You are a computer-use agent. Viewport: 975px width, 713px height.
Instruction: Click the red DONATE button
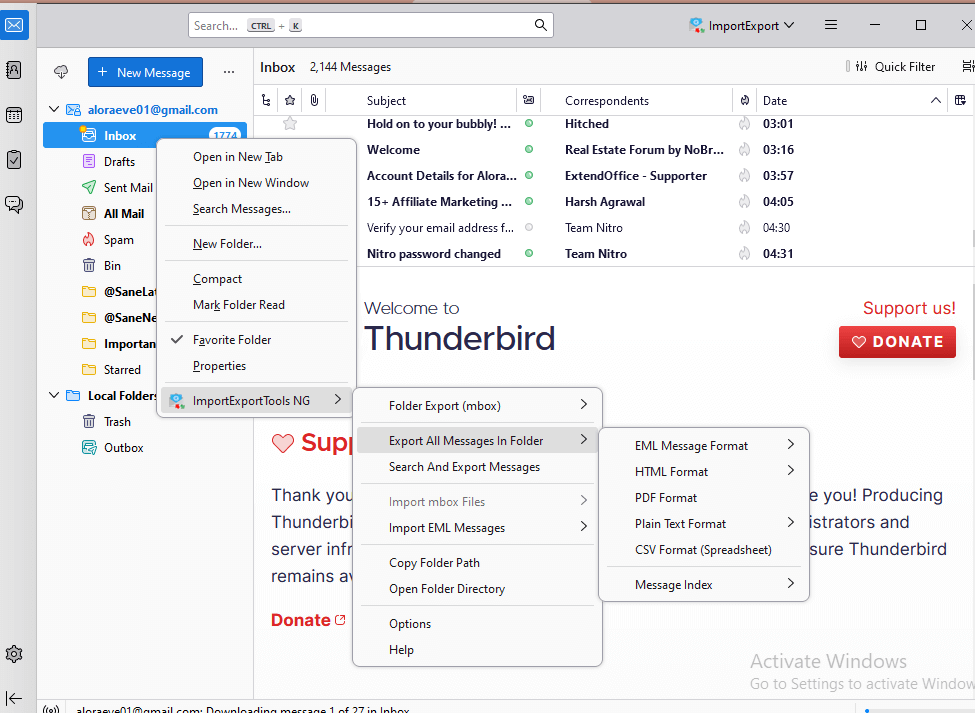coord(897,341)
